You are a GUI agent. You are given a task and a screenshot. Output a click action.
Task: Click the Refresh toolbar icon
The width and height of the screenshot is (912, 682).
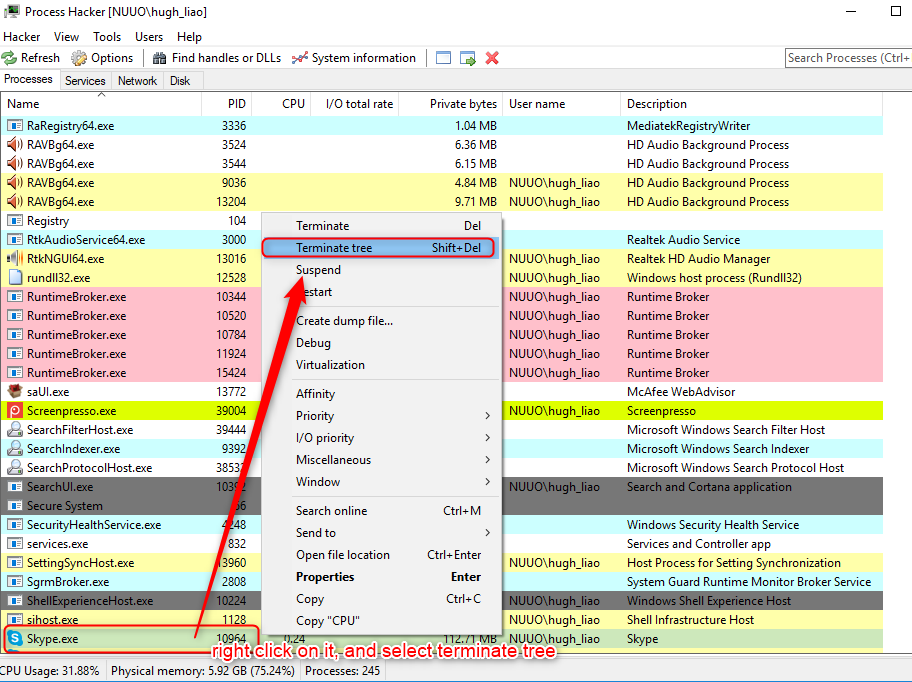click(x=10, y=58)
